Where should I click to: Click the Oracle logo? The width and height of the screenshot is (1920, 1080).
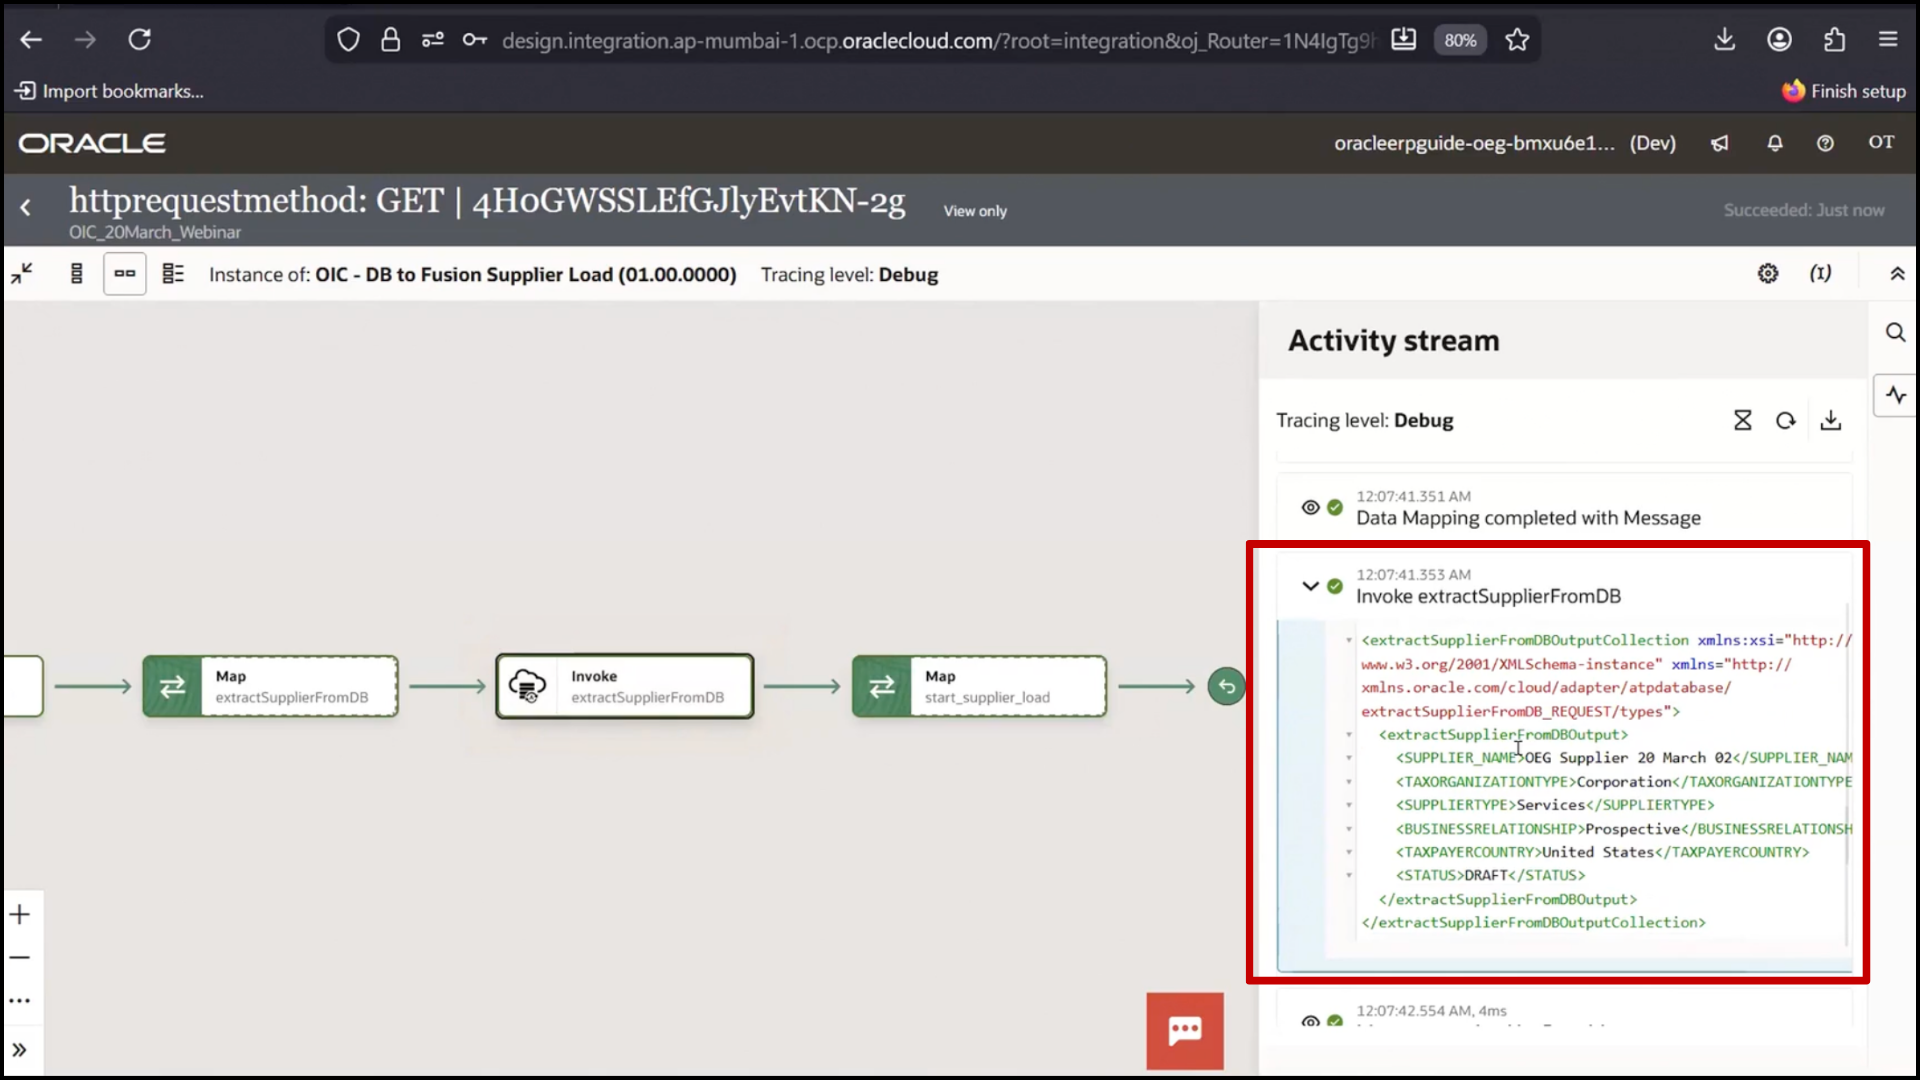click(x=92, y=143)
